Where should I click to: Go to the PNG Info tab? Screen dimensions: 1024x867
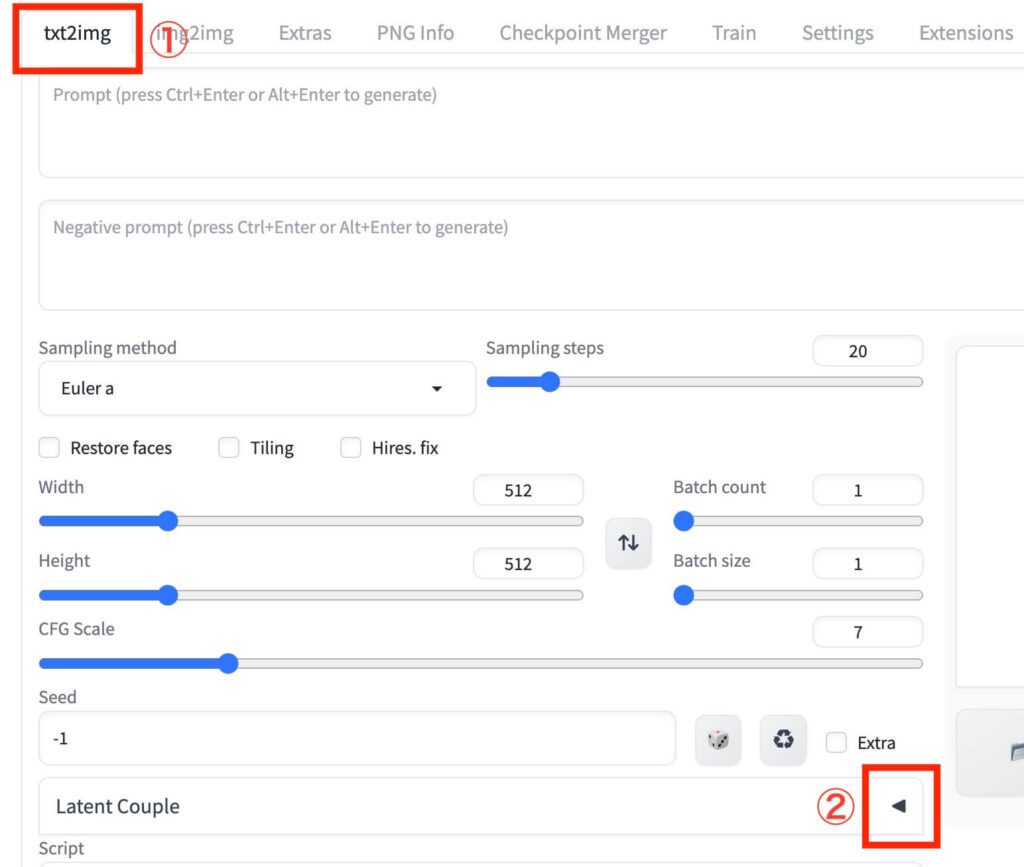click(415, 33)
